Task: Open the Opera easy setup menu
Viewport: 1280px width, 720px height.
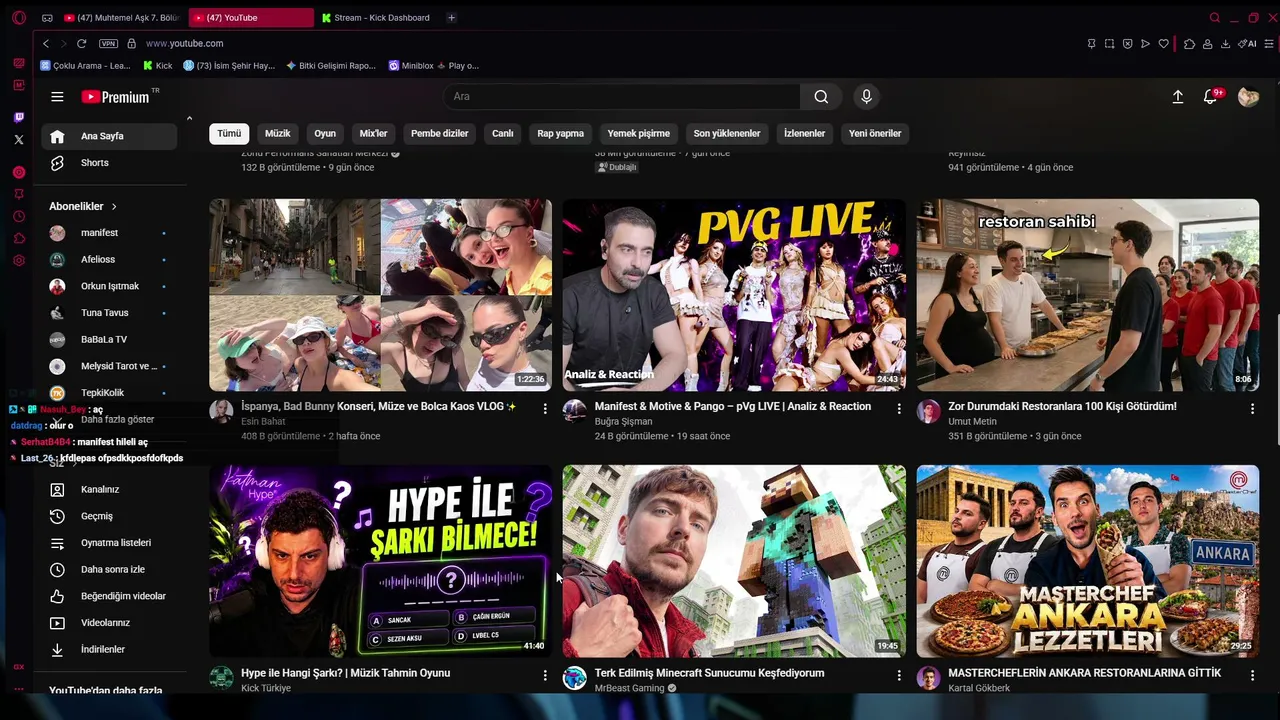Action: pos(1269,44)
